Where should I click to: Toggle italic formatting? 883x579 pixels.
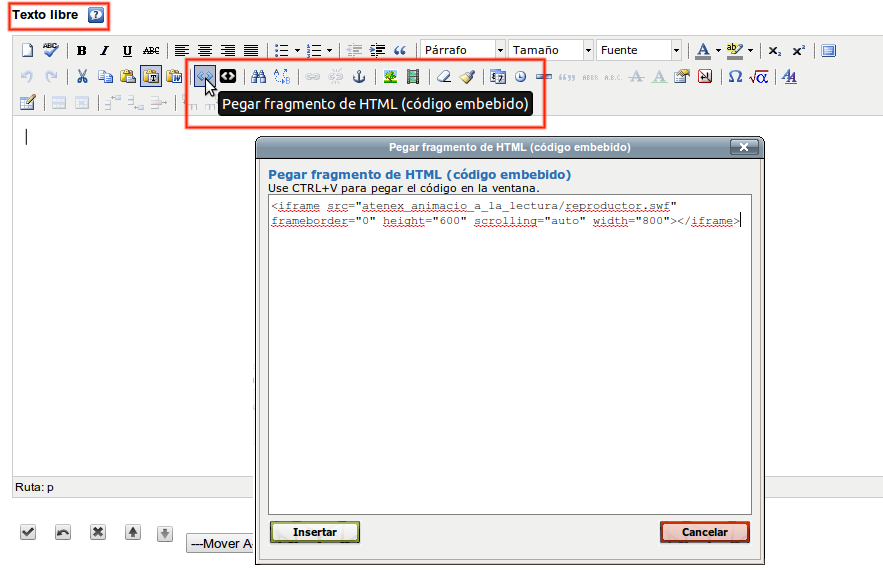[x=105, y=49]
